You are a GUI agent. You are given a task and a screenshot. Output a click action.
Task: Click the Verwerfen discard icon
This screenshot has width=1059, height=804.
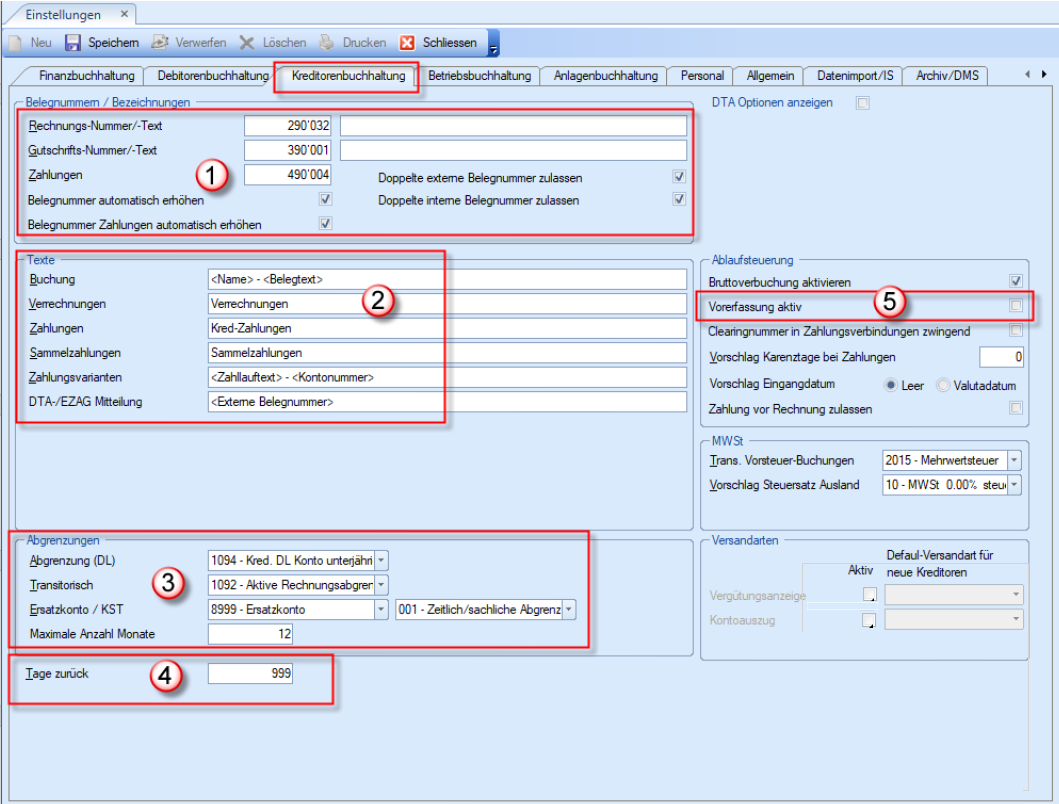point(160,43)
